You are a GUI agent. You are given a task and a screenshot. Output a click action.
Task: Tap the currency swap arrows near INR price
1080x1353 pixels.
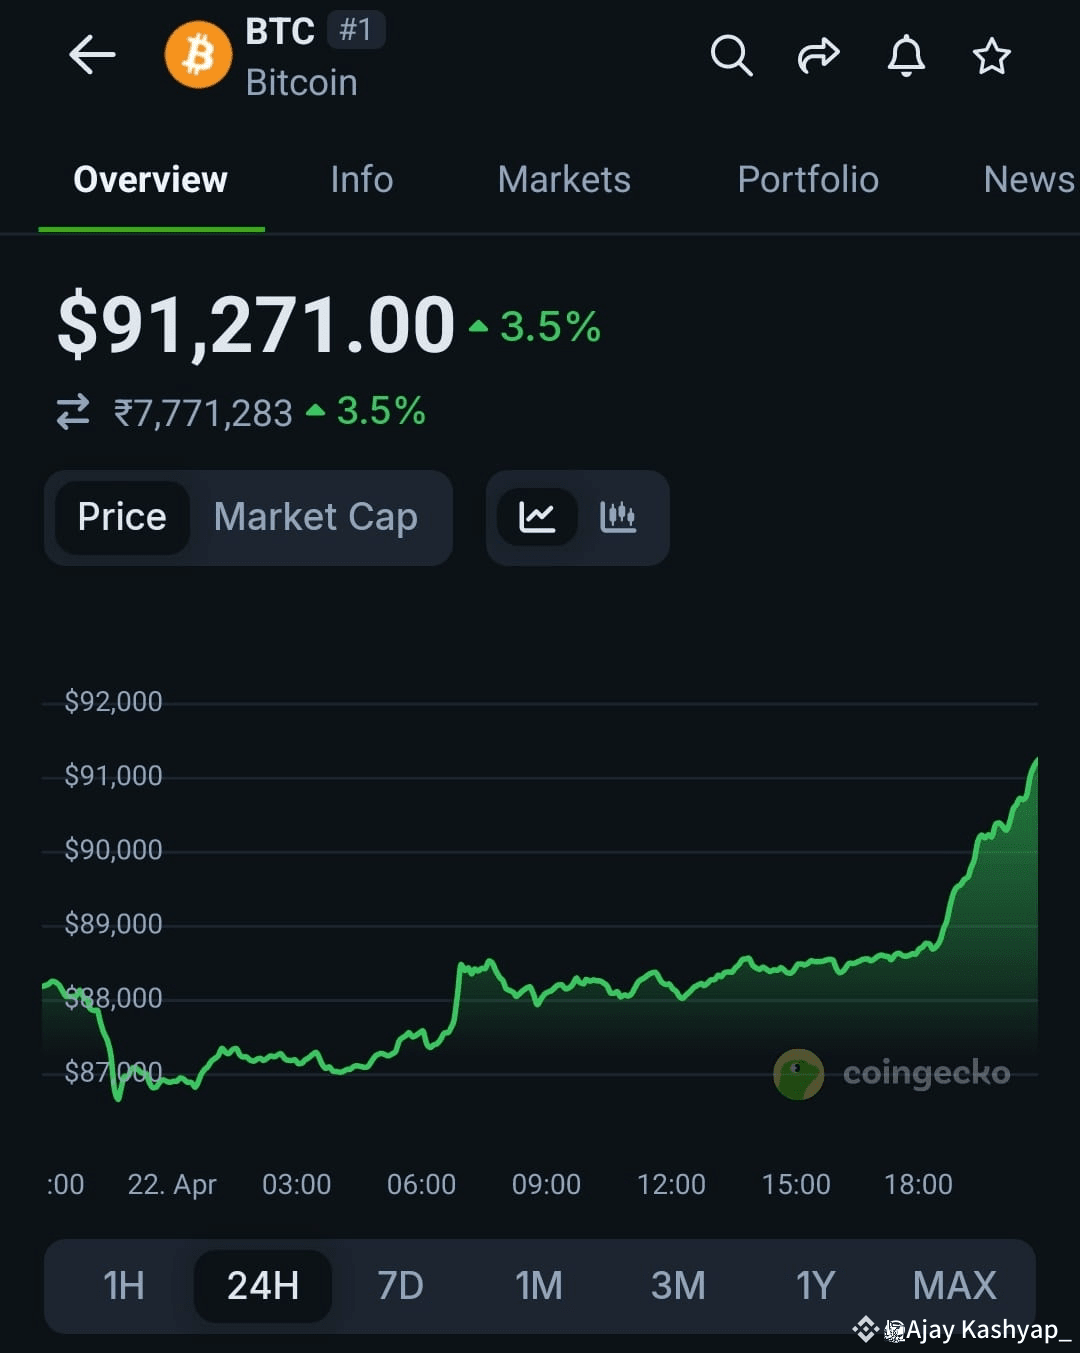[71, 411]
